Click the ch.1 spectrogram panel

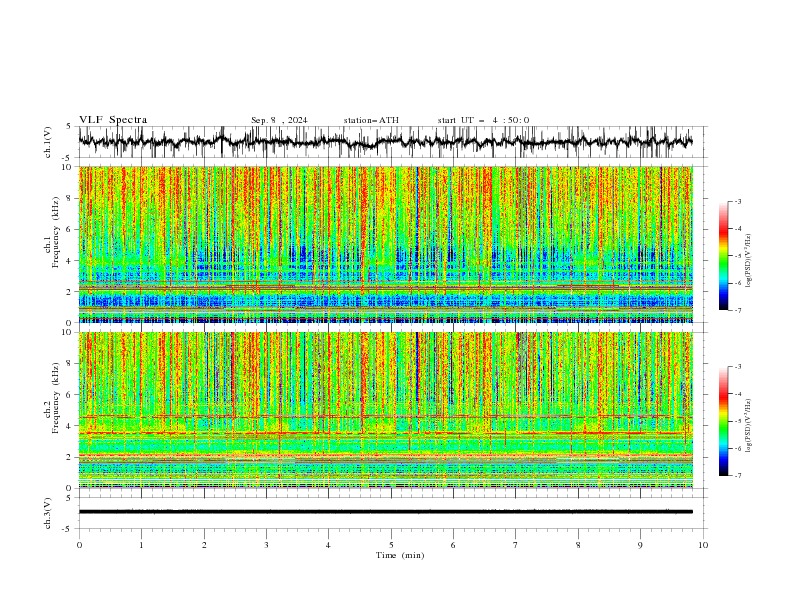pos(385,244)
